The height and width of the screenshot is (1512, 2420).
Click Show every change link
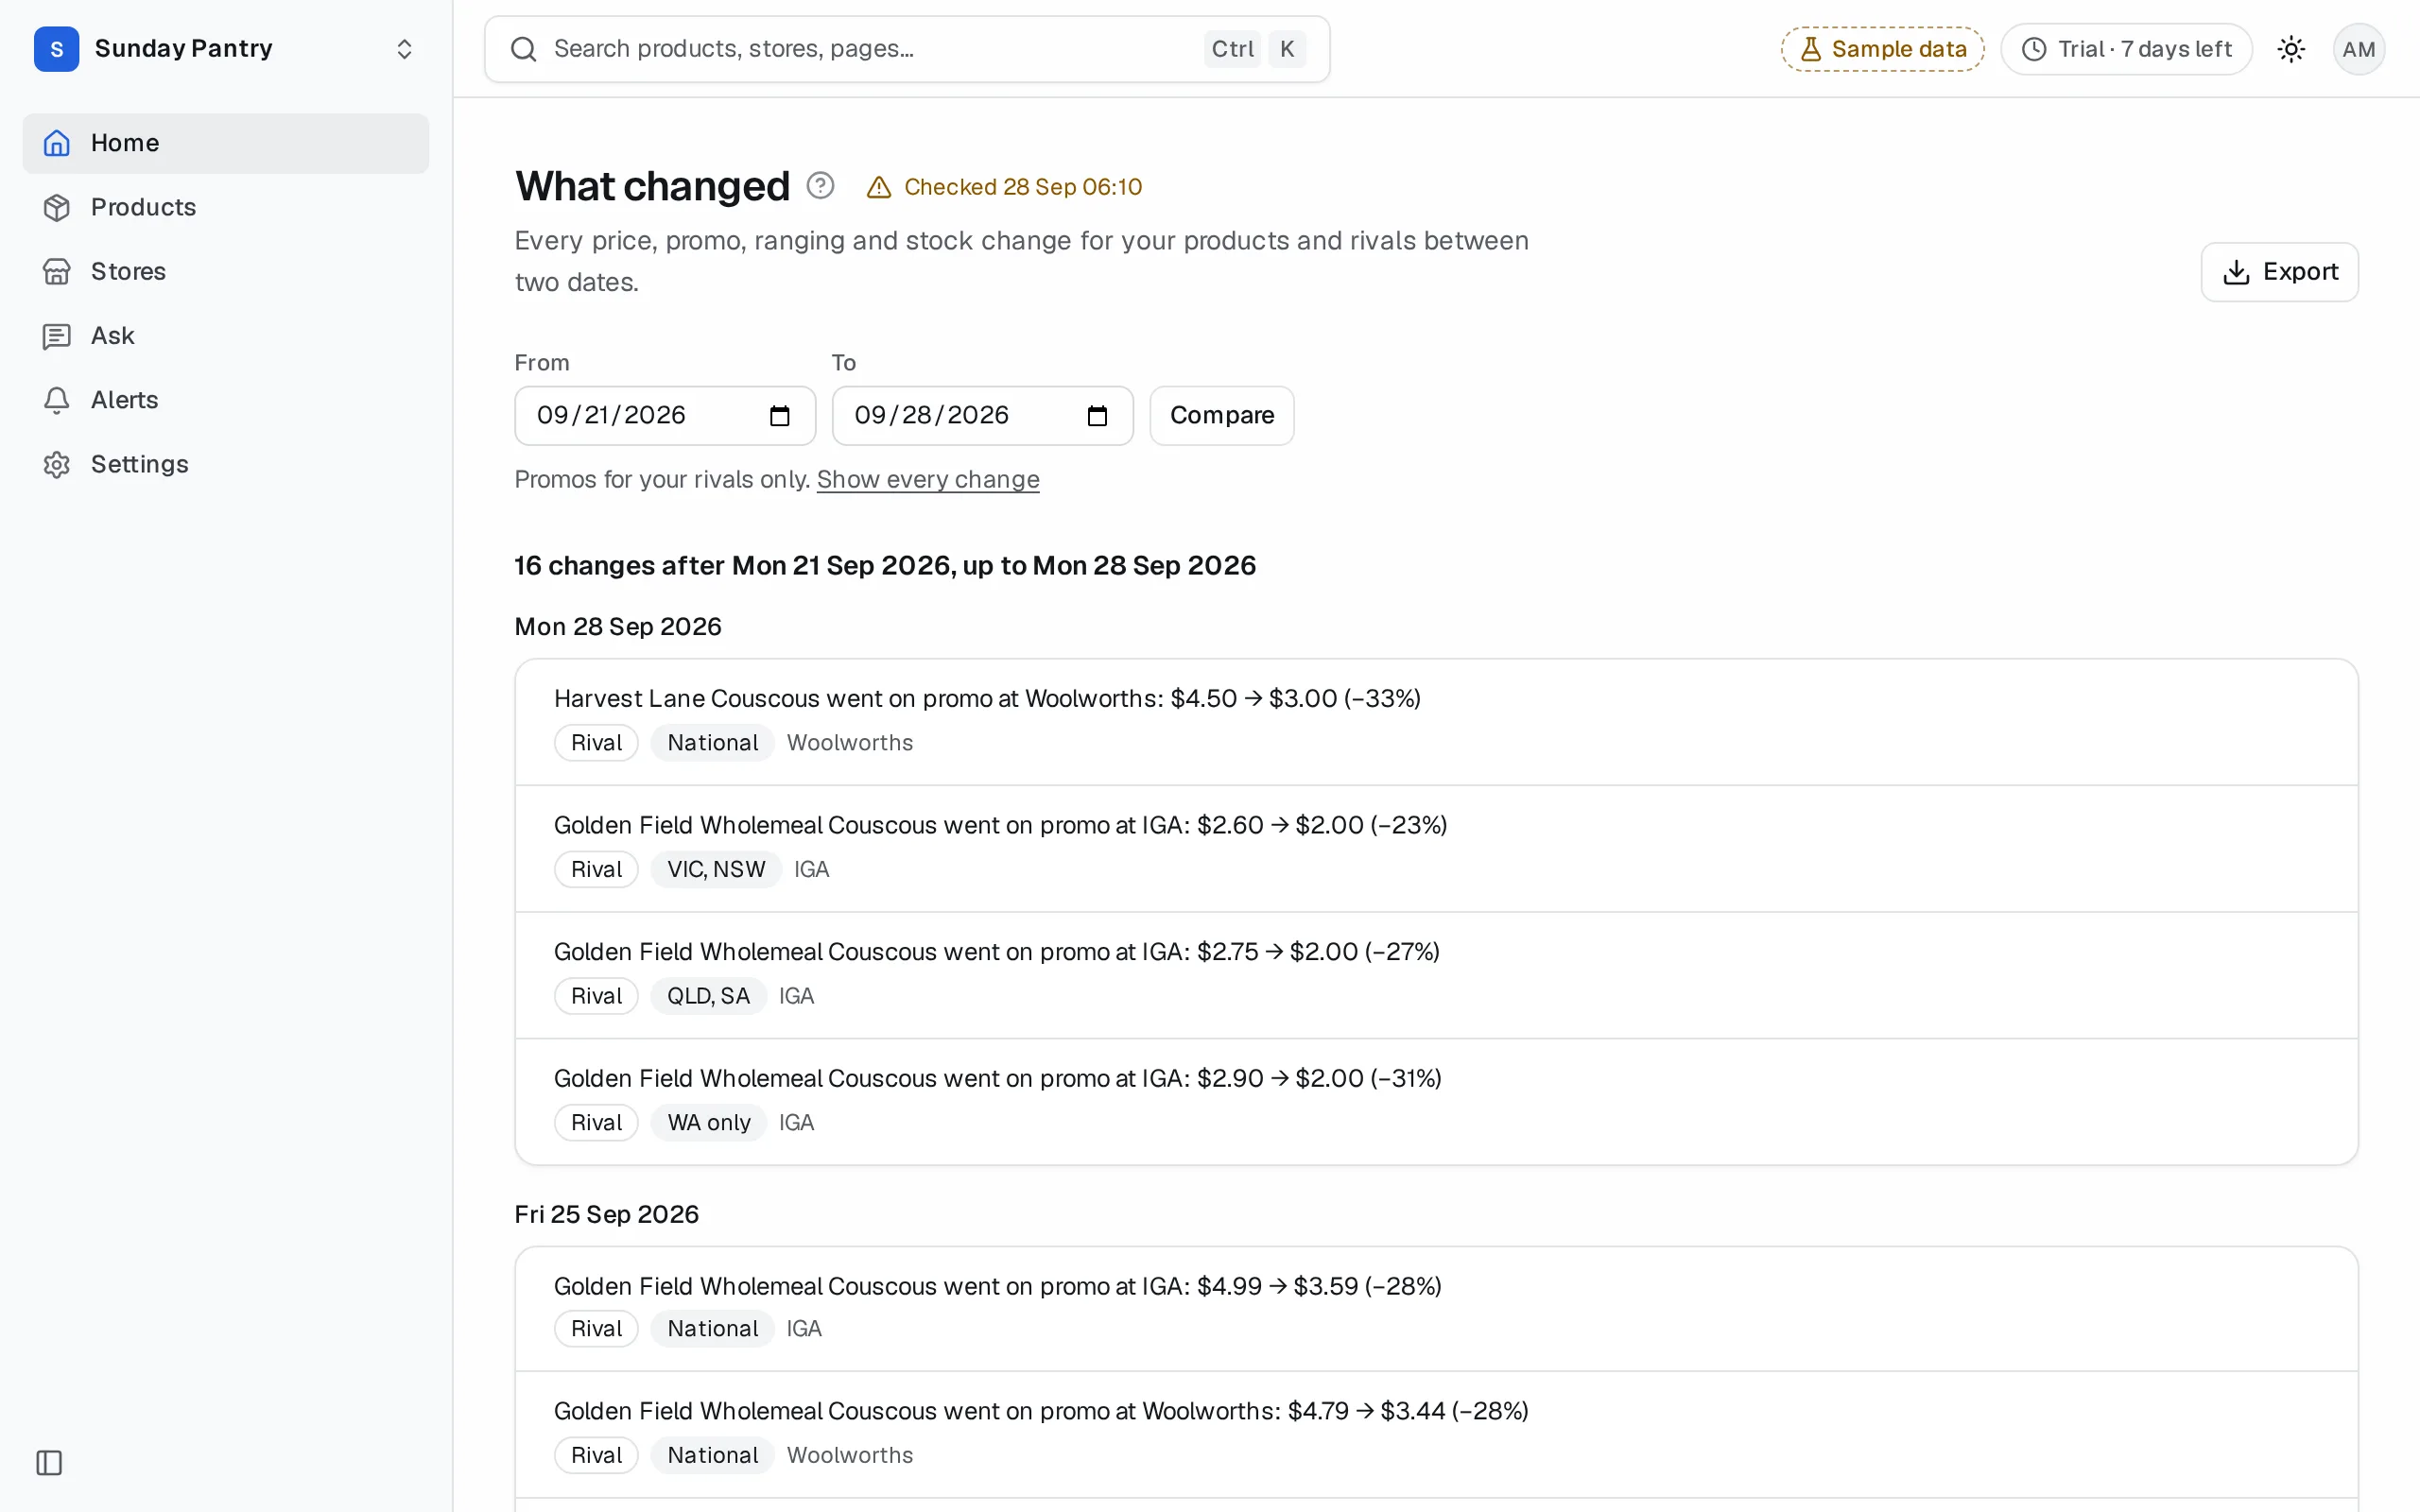coord(928,480)
